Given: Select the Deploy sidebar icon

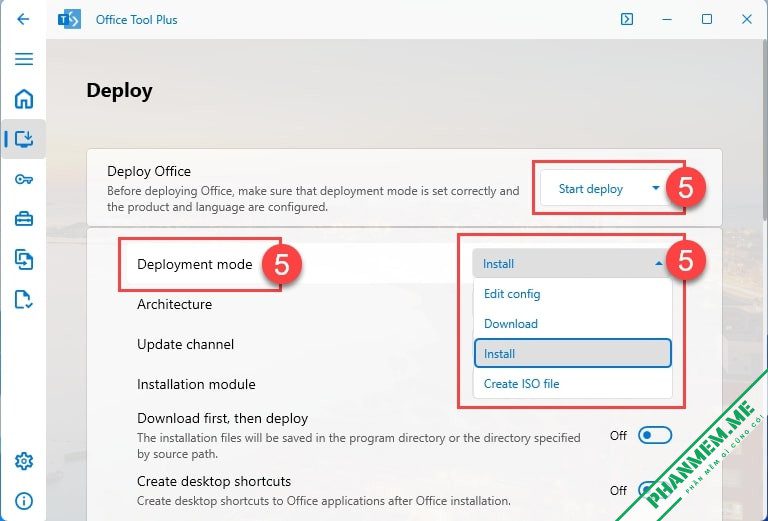Looking at the screenshot, I should 24,139.
